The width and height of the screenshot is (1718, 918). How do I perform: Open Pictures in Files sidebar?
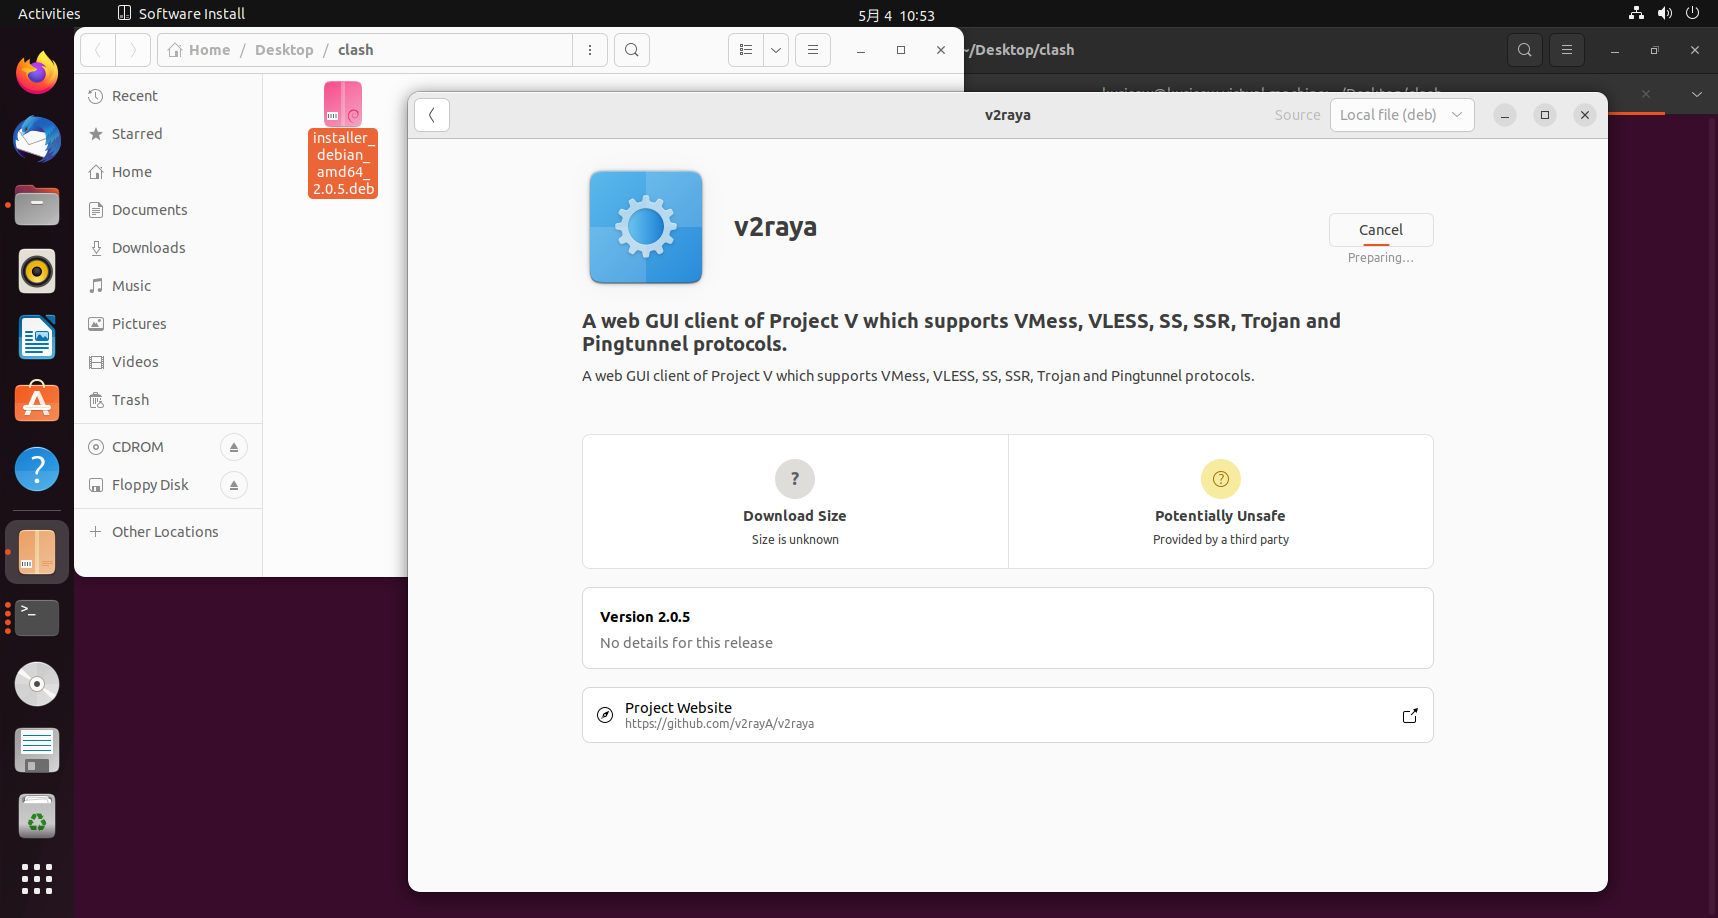point(168,324)
